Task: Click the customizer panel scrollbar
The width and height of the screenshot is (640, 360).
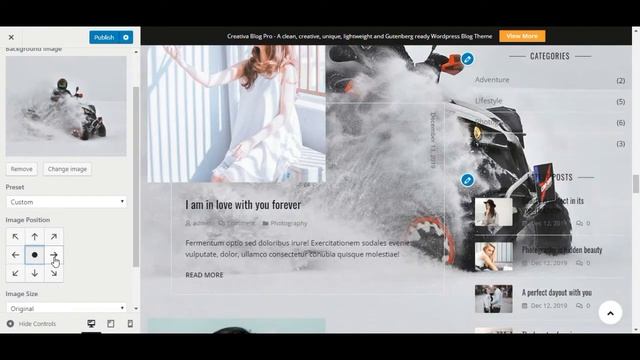Action: tap(136, 177)
